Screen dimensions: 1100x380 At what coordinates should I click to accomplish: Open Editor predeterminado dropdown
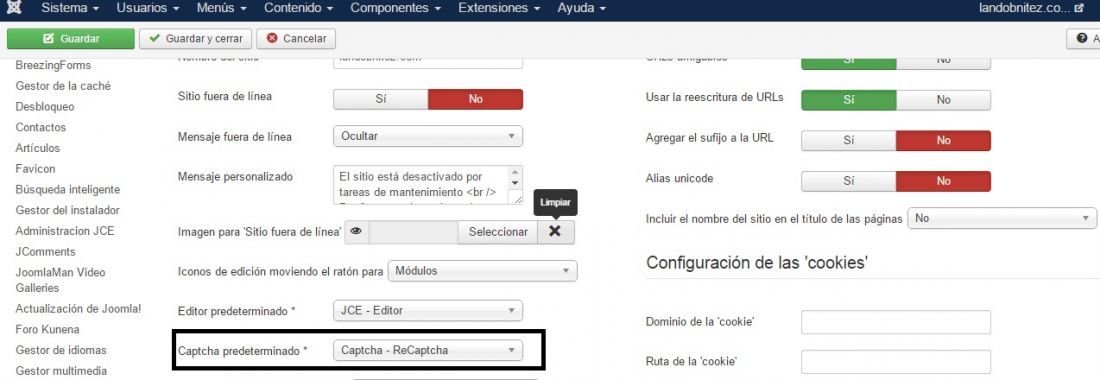click(428, 310)
